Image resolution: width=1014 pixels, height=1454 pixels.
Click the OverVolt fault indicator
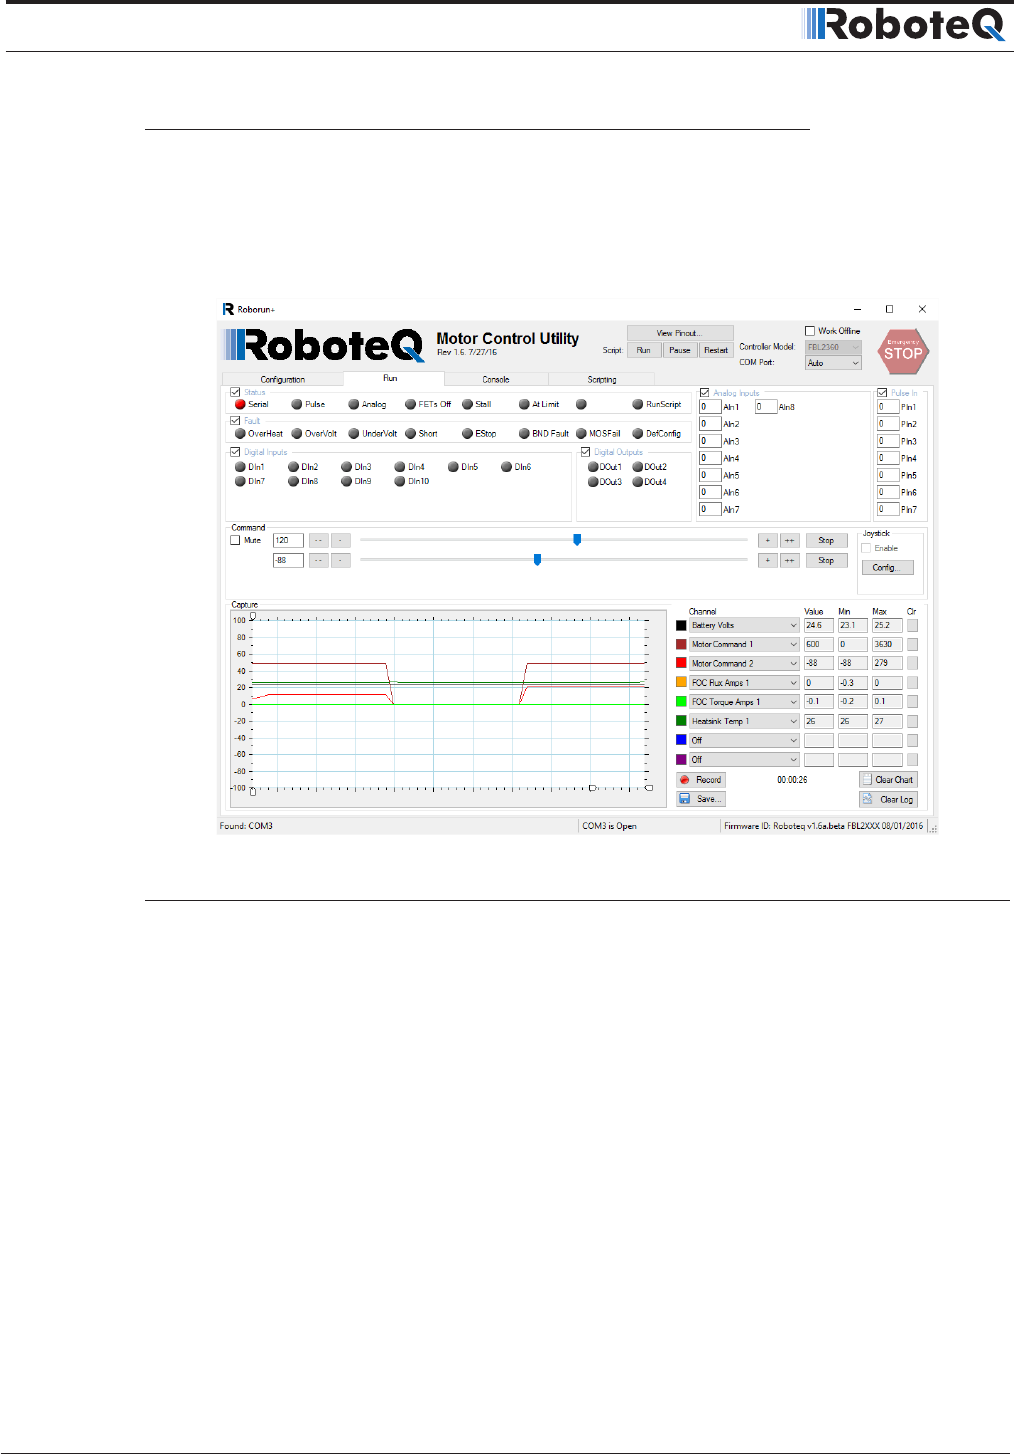pos(297,433)
